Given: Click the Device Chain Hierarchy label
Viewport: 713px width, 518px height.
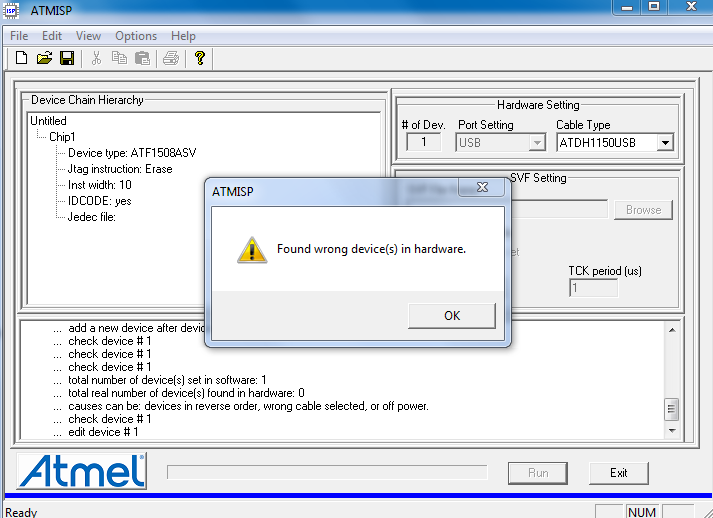Looking at the screenshot, I should 87,100.
